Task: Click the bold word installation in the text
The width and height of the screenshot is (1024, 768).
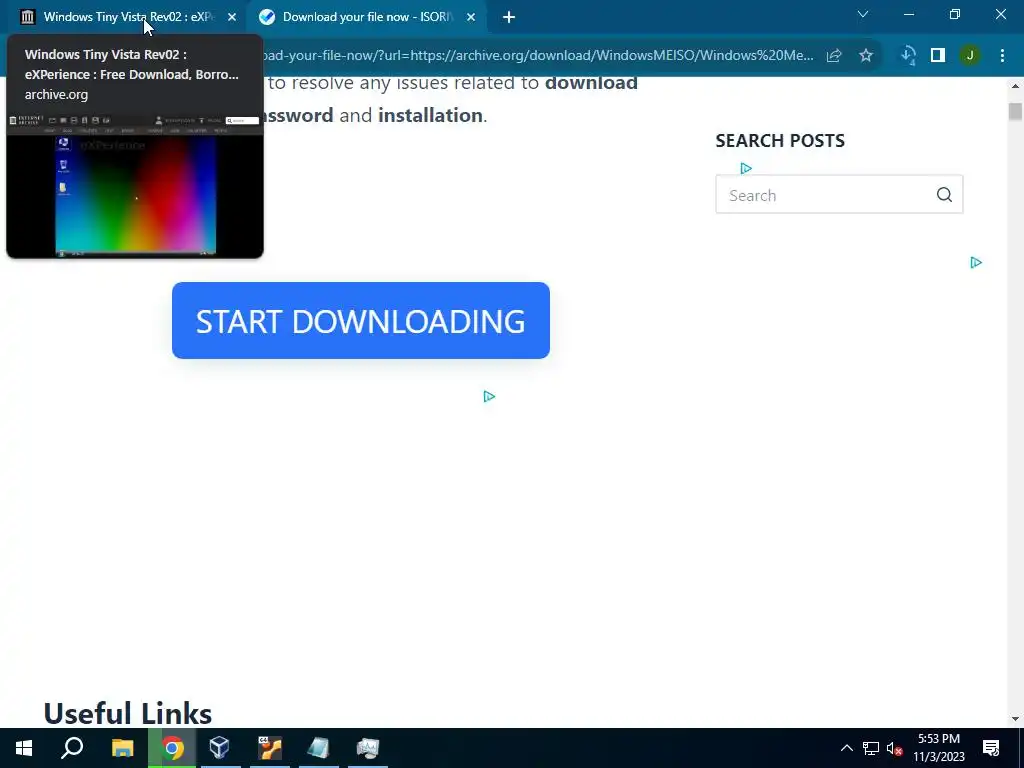Action: [430, 115]
